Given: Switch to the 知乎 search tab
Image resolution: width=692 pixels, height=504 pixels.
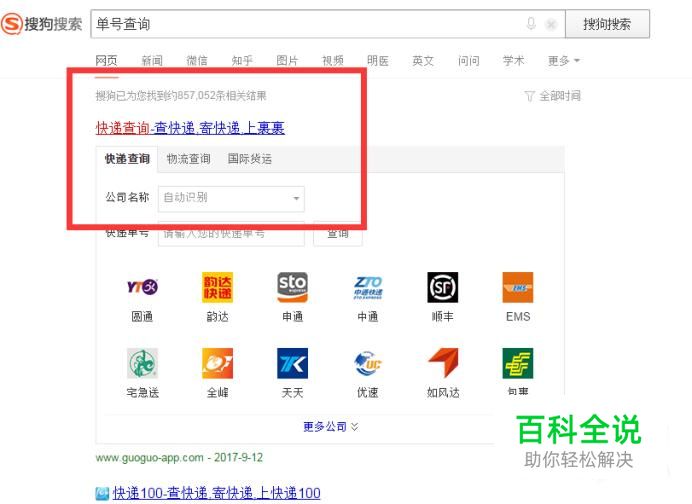Looking at the screenshot, I should click(x=242, y=60).
